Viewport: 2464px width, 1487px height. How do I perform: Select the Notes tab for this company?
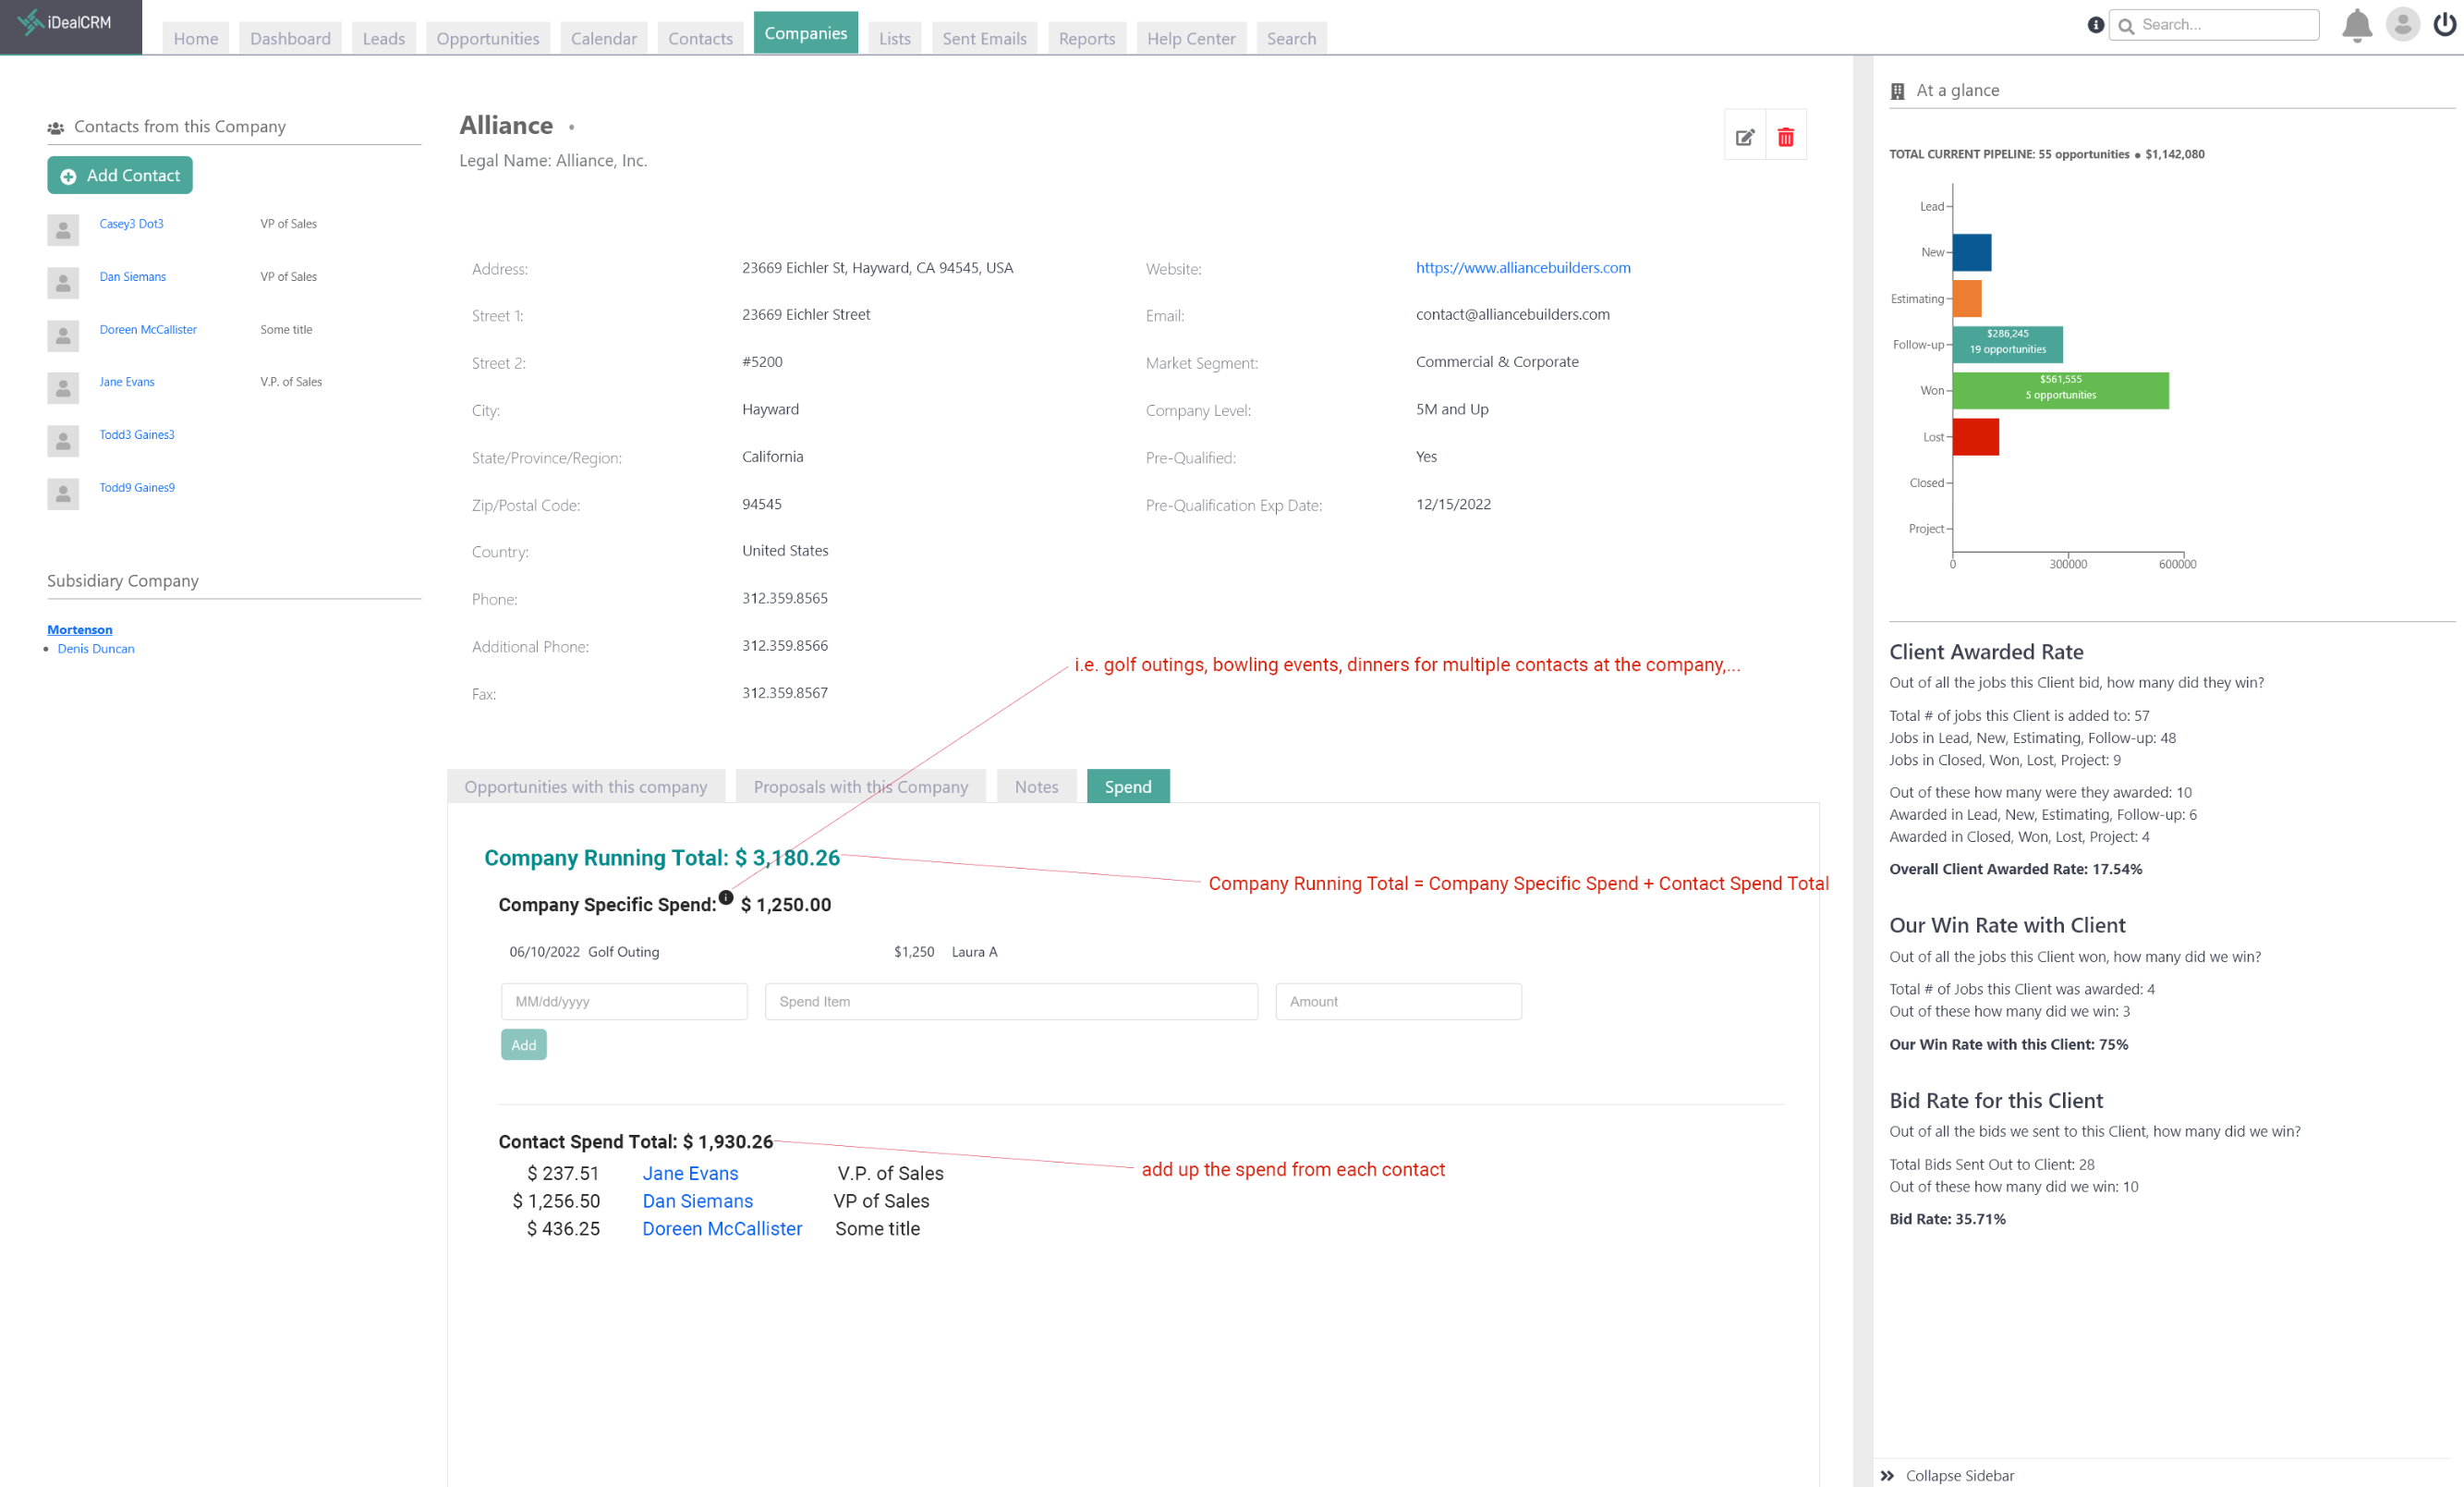[x=1035, y=786]
